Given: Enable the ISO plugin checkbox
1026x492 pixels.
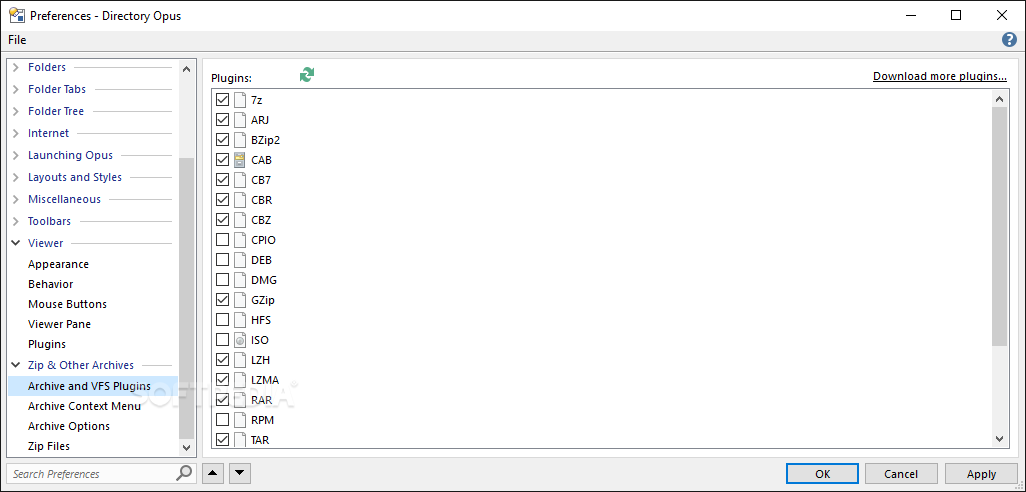Looking at the screenshot, I should pyautogui.click(x=222, y=340).
